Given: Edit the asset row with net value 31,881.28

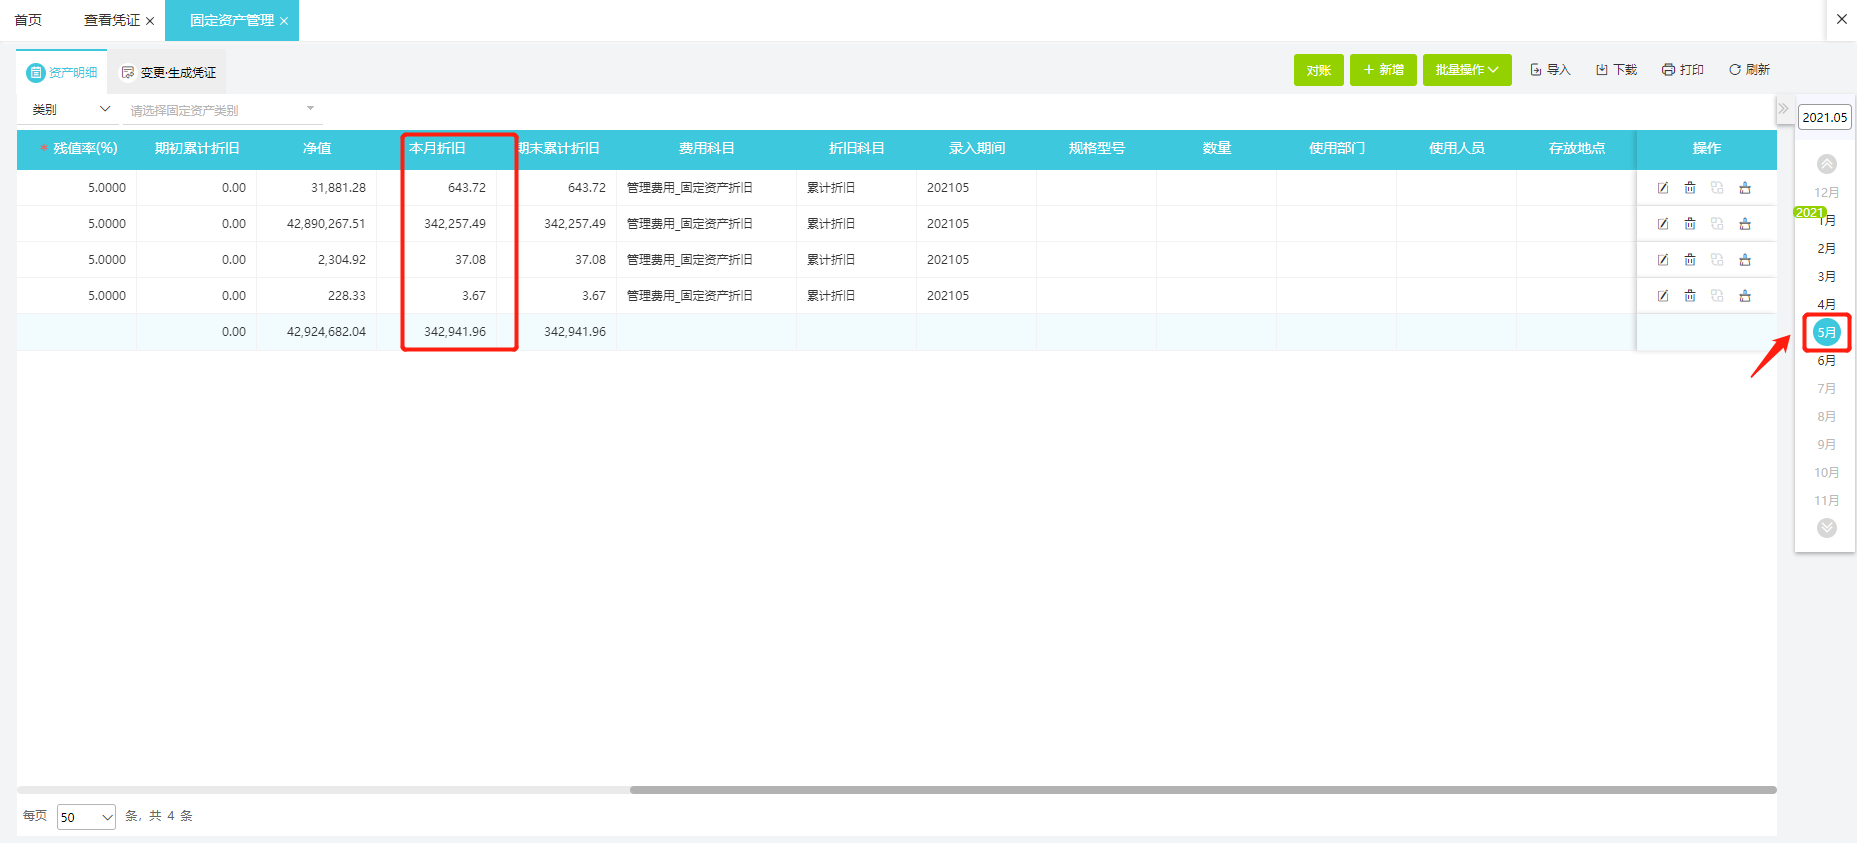Looking at the screenshot, I should (1663, 188).
